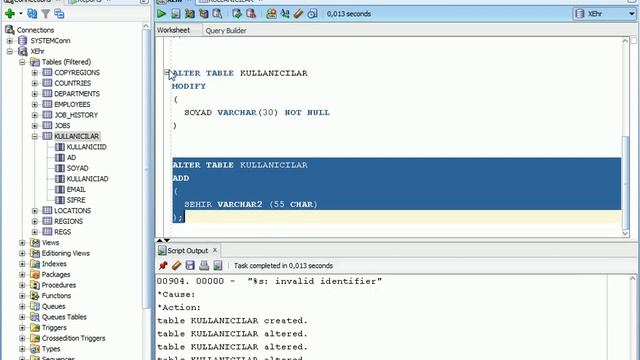Select the AD column
This screenshot has height=360, width=640.
(71, 158)
